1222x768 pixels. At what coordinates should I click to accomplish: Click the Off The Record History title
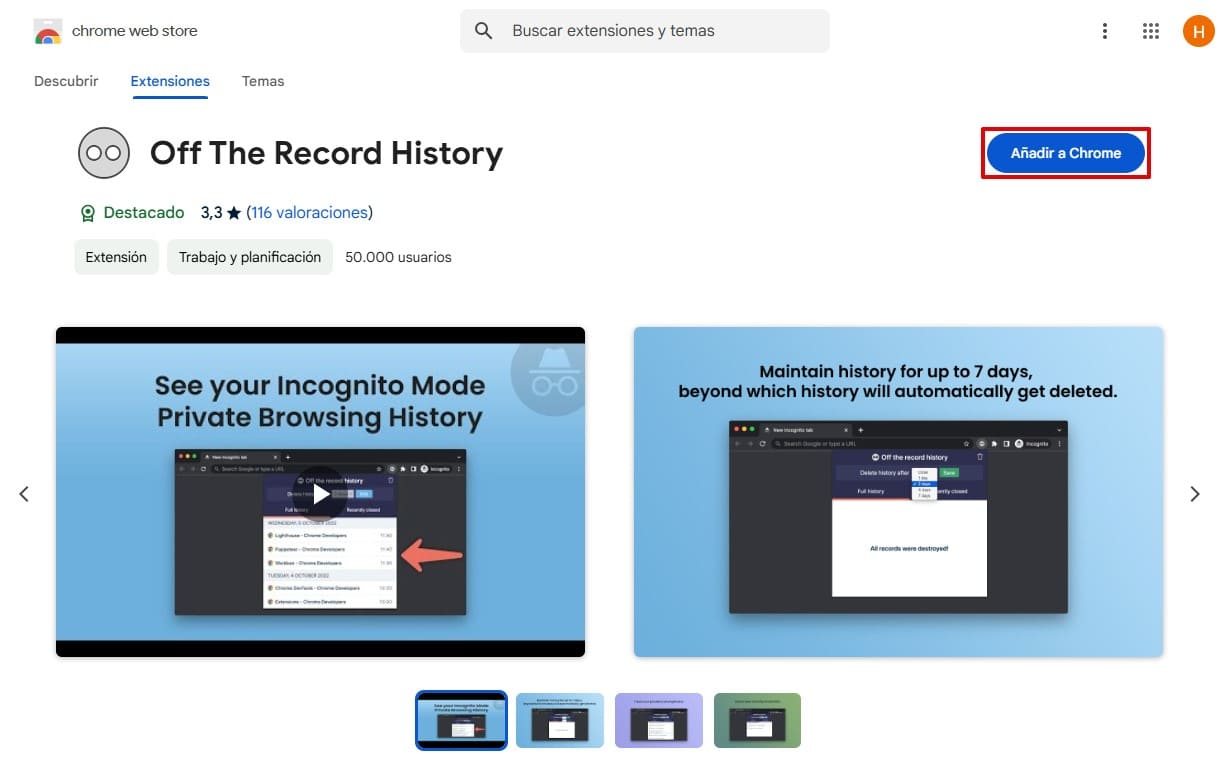click(326, 153)
